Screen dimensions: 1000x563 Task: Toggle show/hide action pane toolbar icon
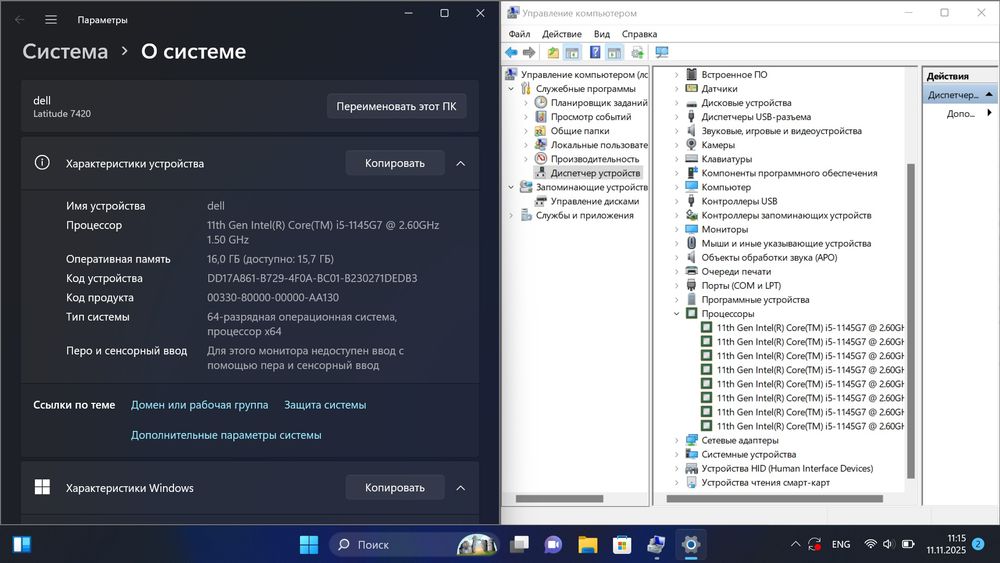[614, 52]
